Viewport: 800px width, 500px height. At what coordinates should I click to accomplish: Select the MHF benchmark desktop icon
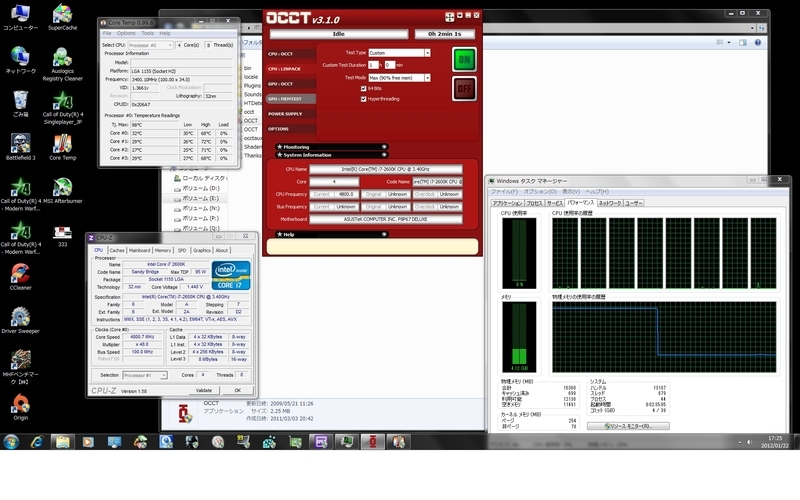coord(20,367)
